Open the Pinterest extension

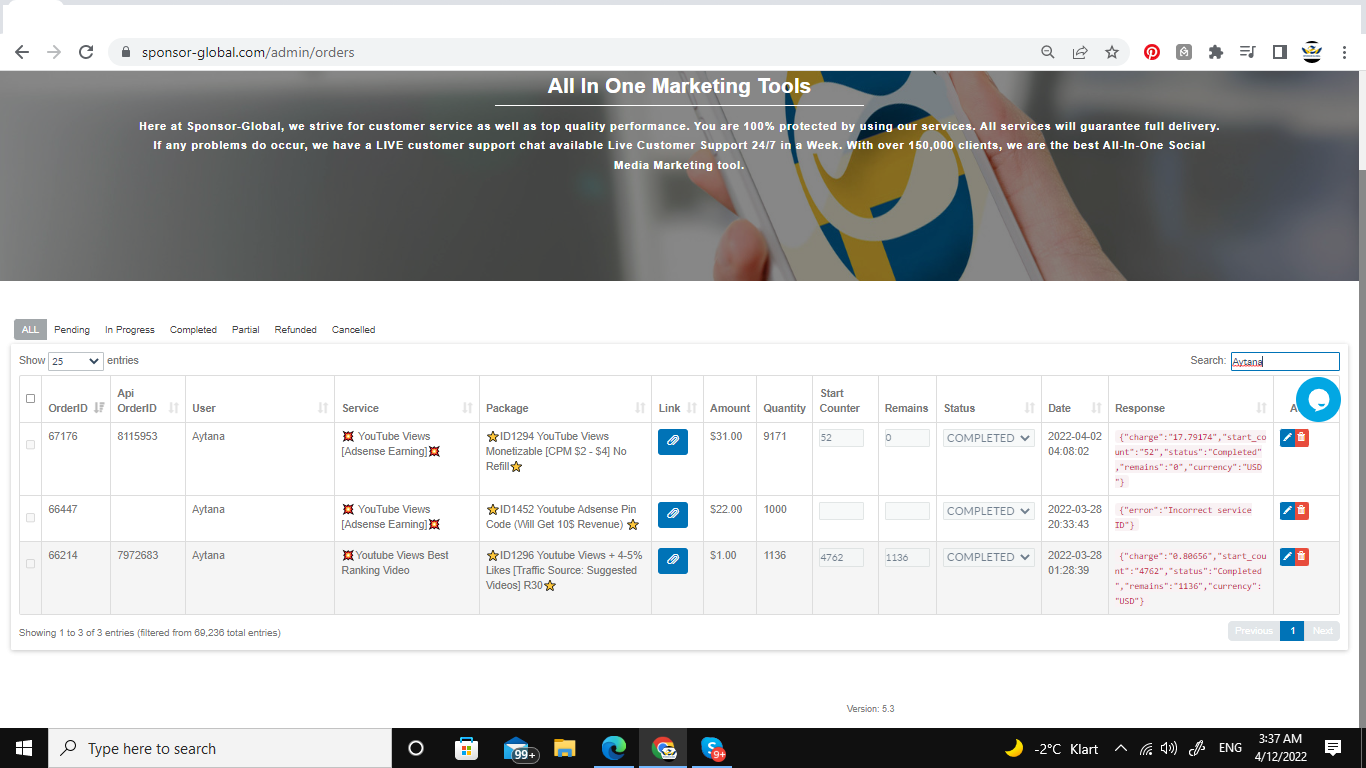pos(1152,52)
